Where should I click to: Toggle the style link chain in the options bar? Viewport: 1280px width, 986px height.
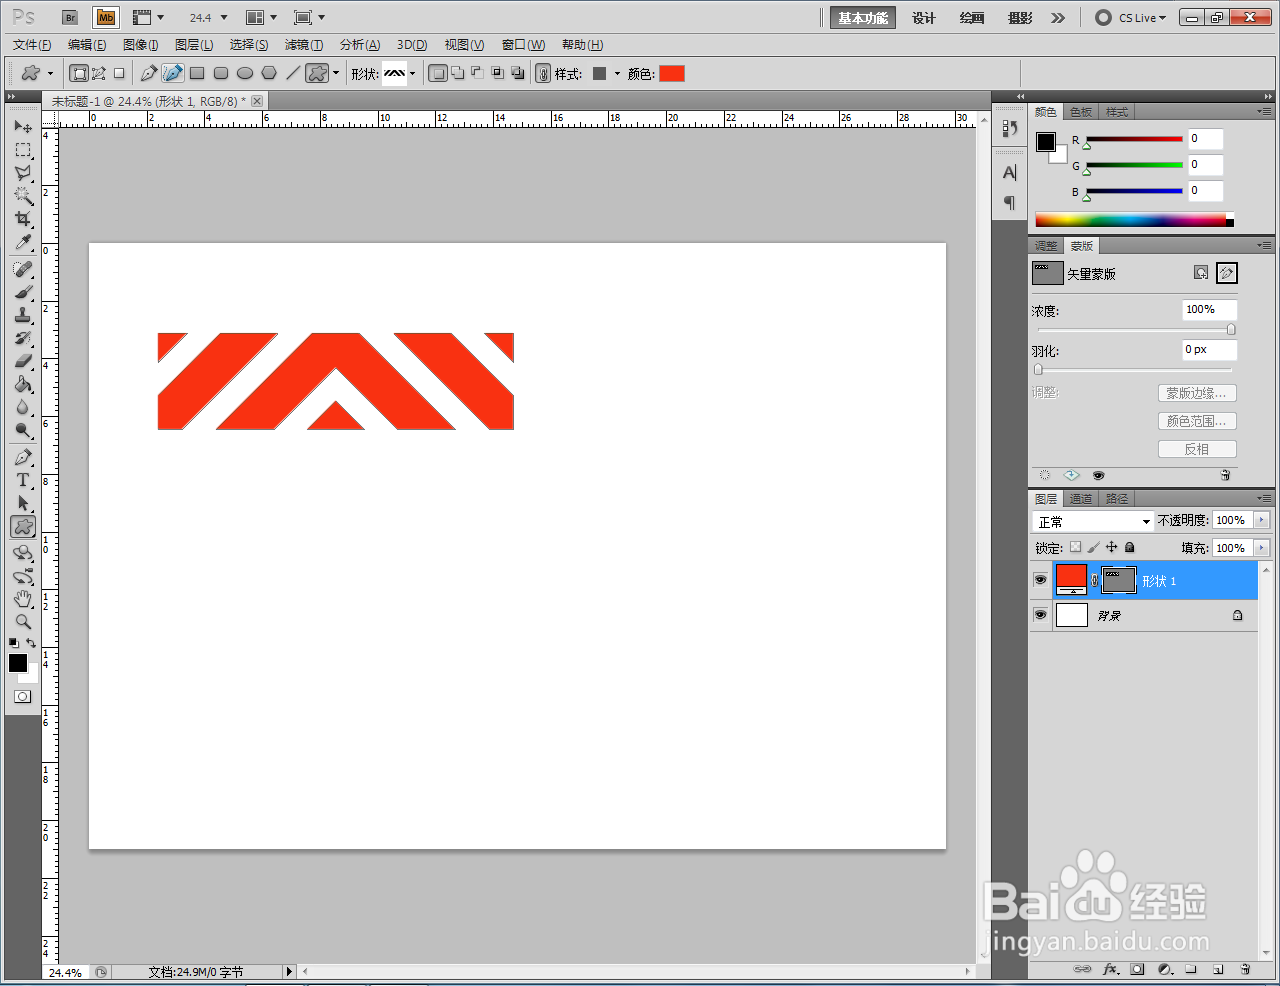[543, 73]
